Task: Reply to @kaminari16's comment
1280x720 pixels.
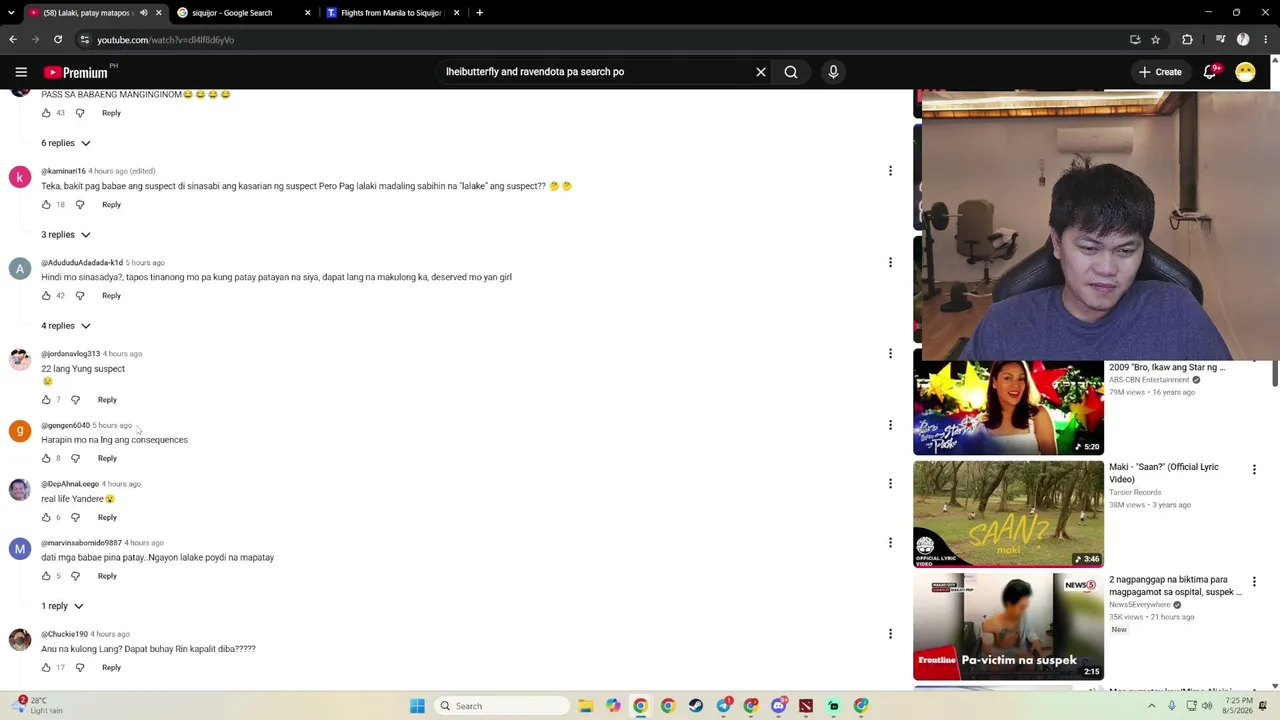Action: click(x=111, y=204)
